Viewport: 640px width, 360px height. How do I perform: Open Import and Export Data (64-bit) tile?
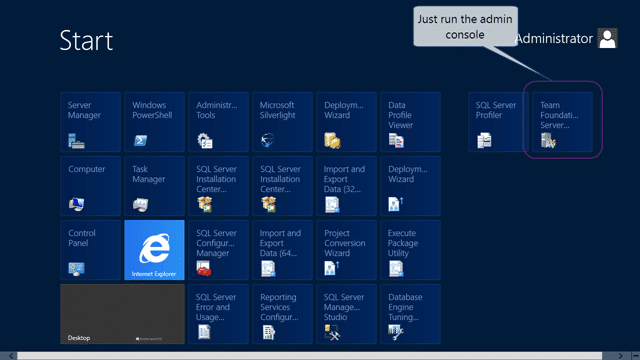(282, 250)
